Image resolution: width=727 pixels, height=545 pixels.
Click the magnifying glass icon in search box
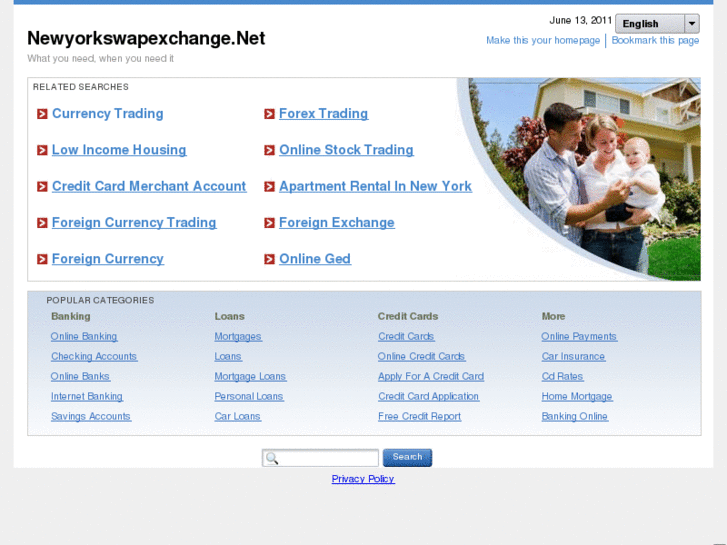pyautogui.click(x=272, y=458)
